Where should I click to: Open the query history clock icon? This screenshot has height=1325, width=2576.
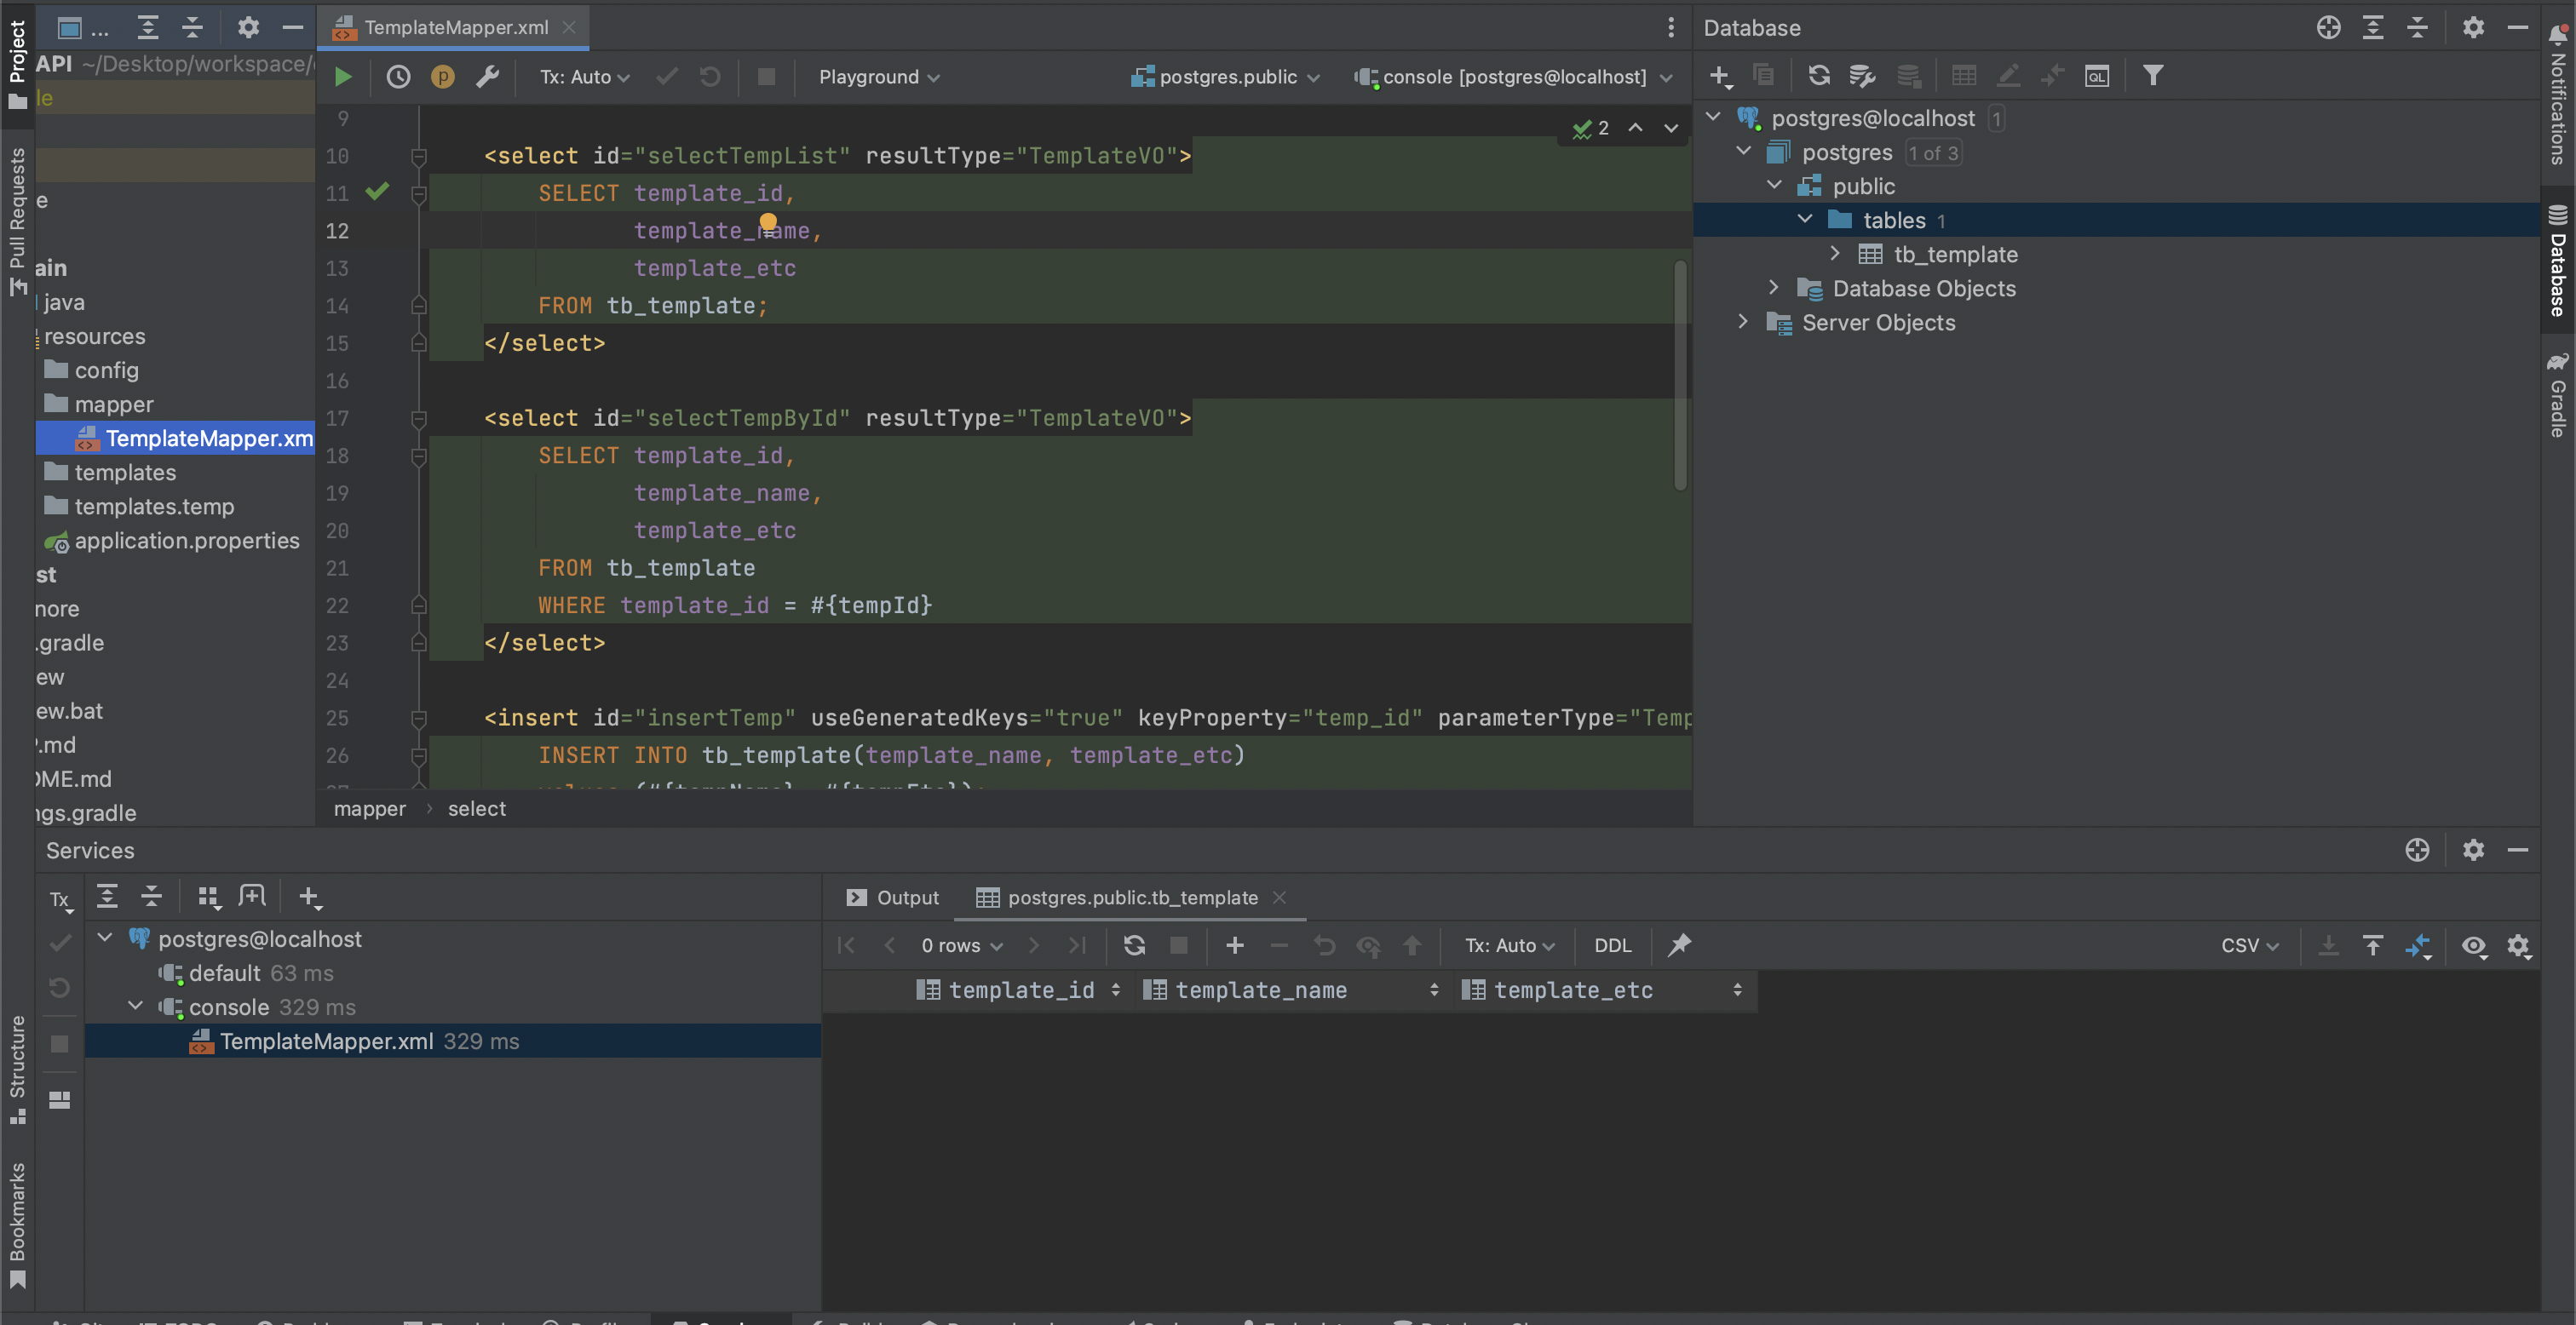[398, 77]
